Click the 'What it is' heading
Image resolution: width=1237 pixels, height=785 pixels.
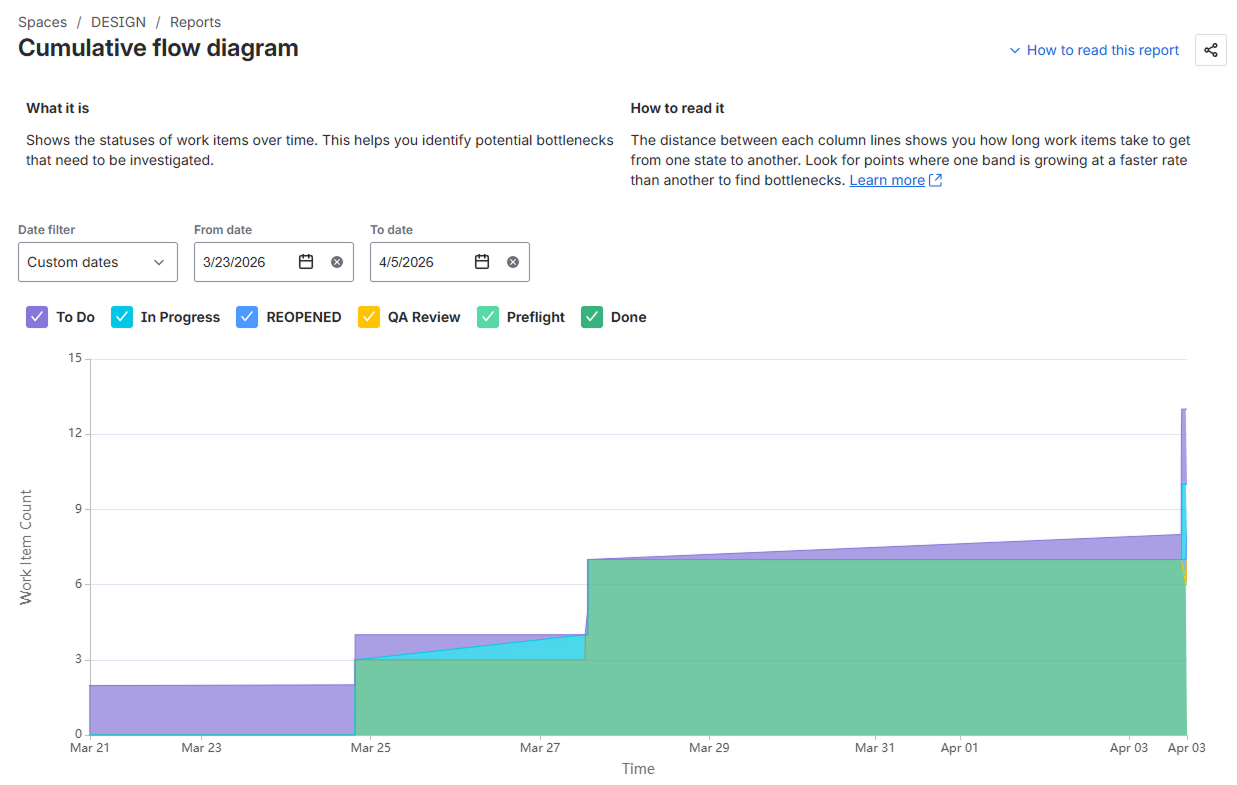click(x=58, y=108)
